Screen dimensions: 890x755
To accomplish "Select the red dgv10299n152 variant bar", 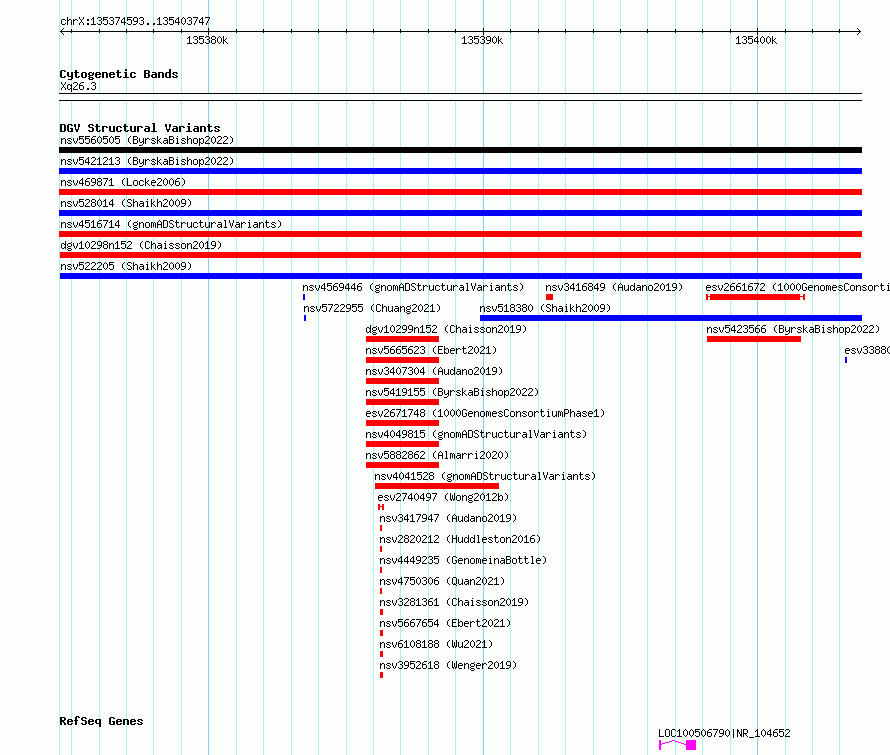I will pyautogui.click(x=402, y=339).
